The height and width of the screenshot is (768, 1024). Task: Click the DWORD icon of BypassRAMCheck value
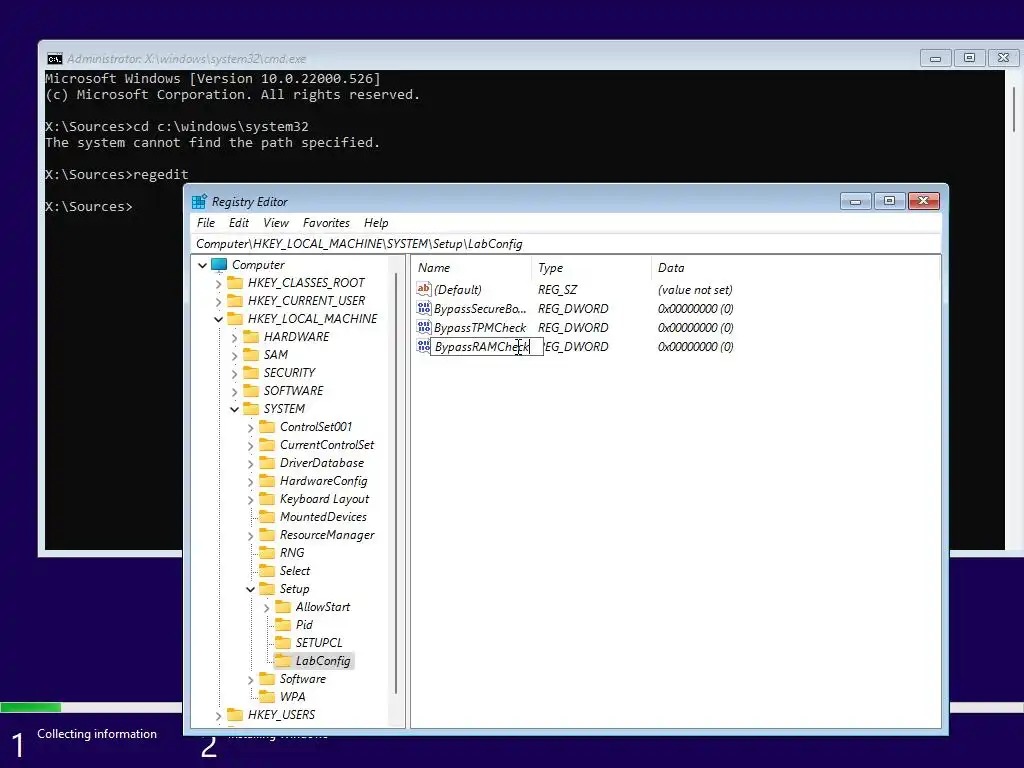[x=424, y=346]
